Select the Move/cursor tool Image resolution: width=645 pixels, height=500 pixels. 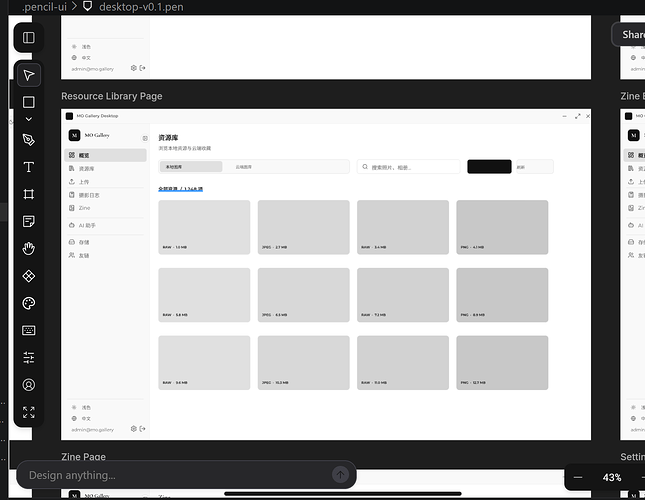pos(28,75)
